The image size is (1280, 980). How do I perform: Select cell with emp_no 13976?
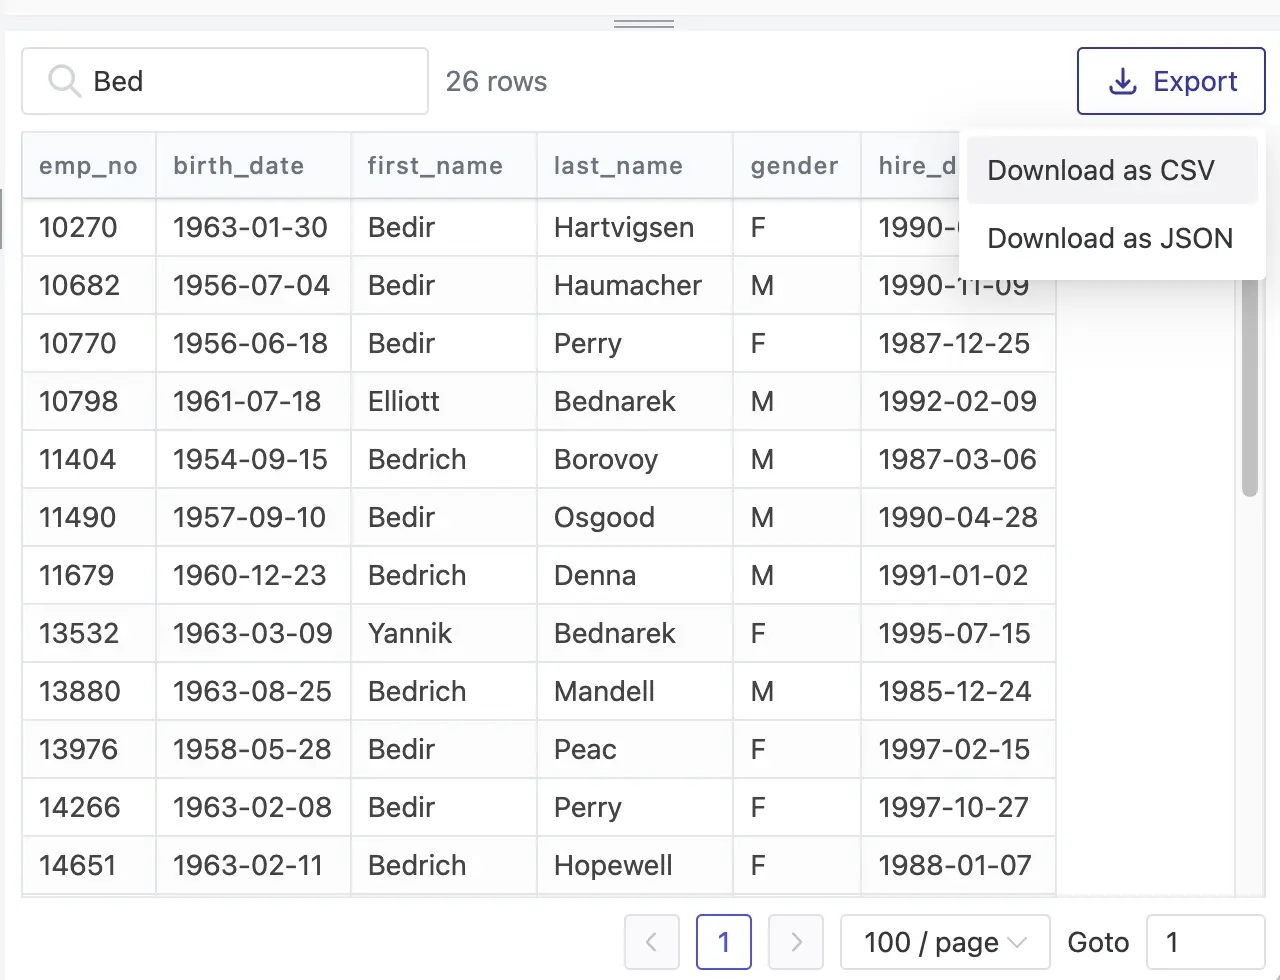point(89,749)
